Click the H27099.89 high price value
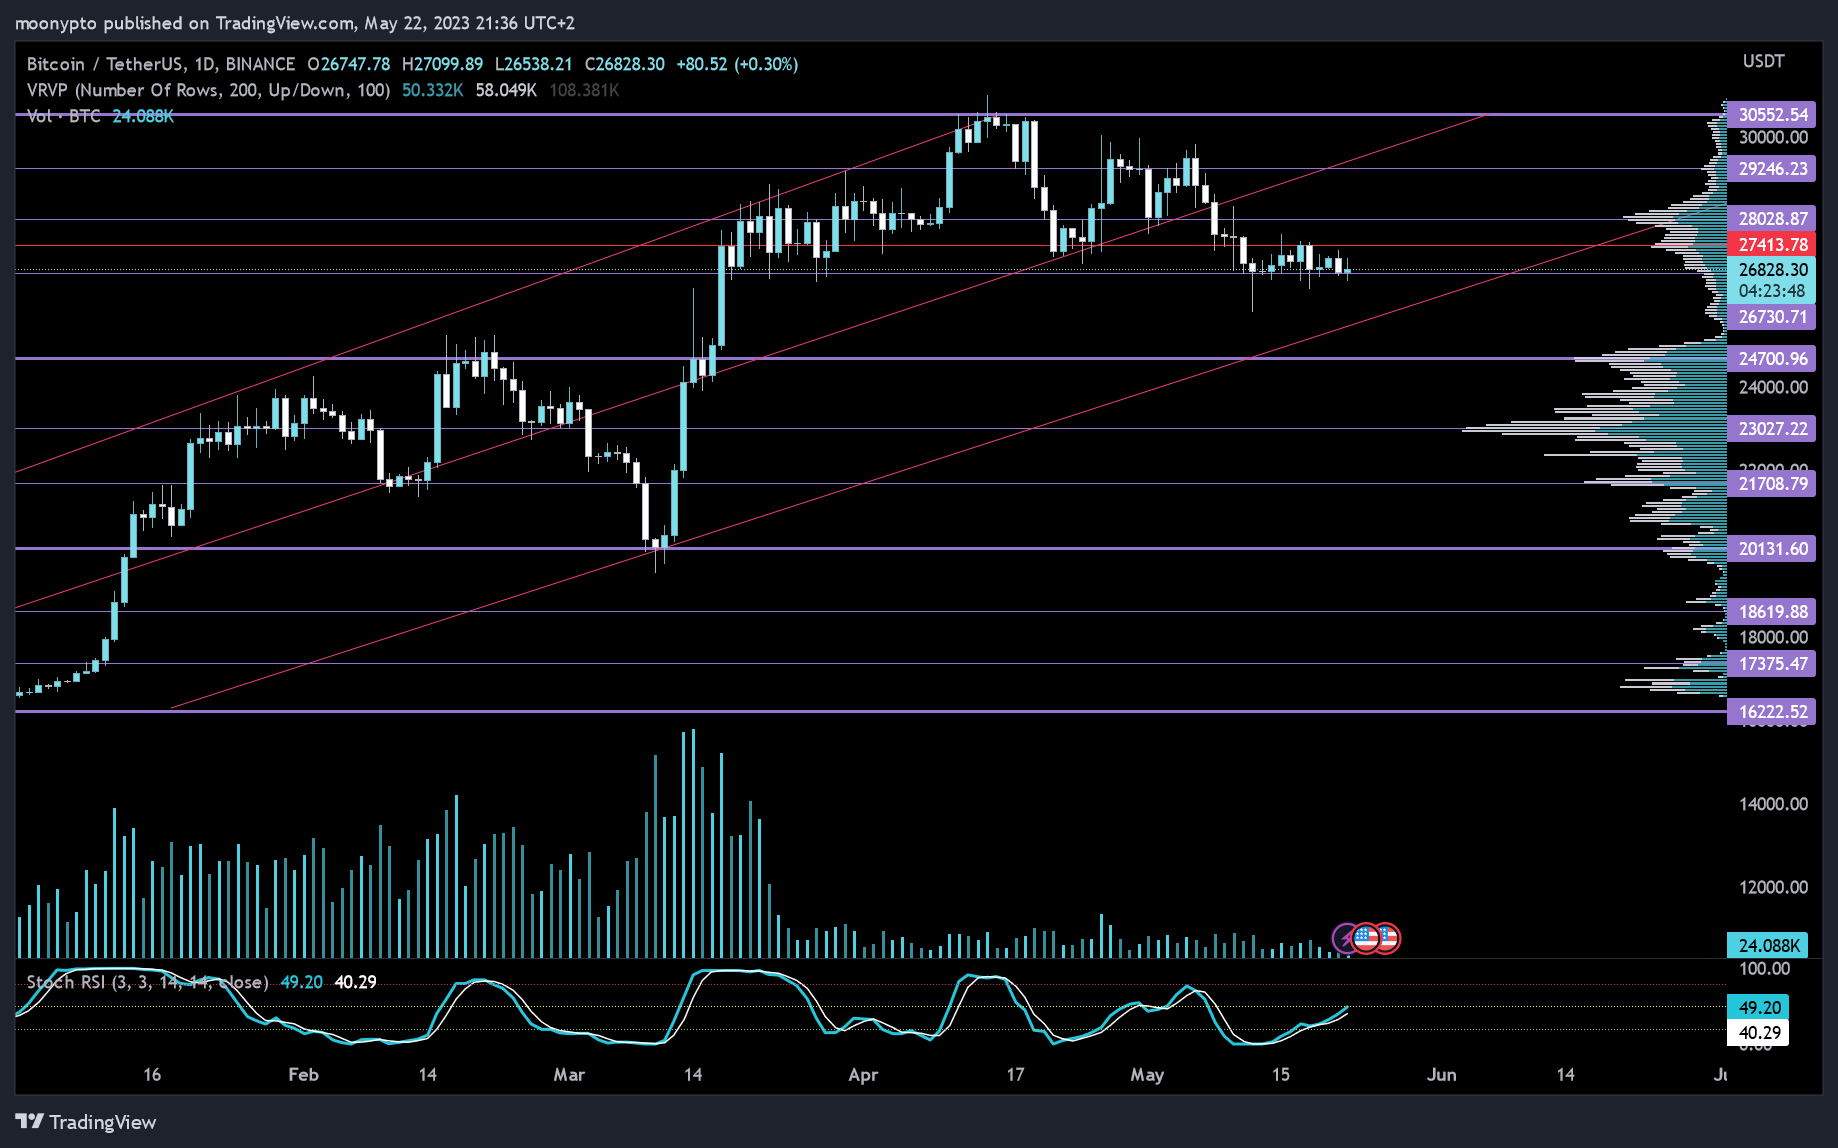Image resolution: width=1838 pixels, height=1148 pixels. pyautogui.click(x=442, y=64)
